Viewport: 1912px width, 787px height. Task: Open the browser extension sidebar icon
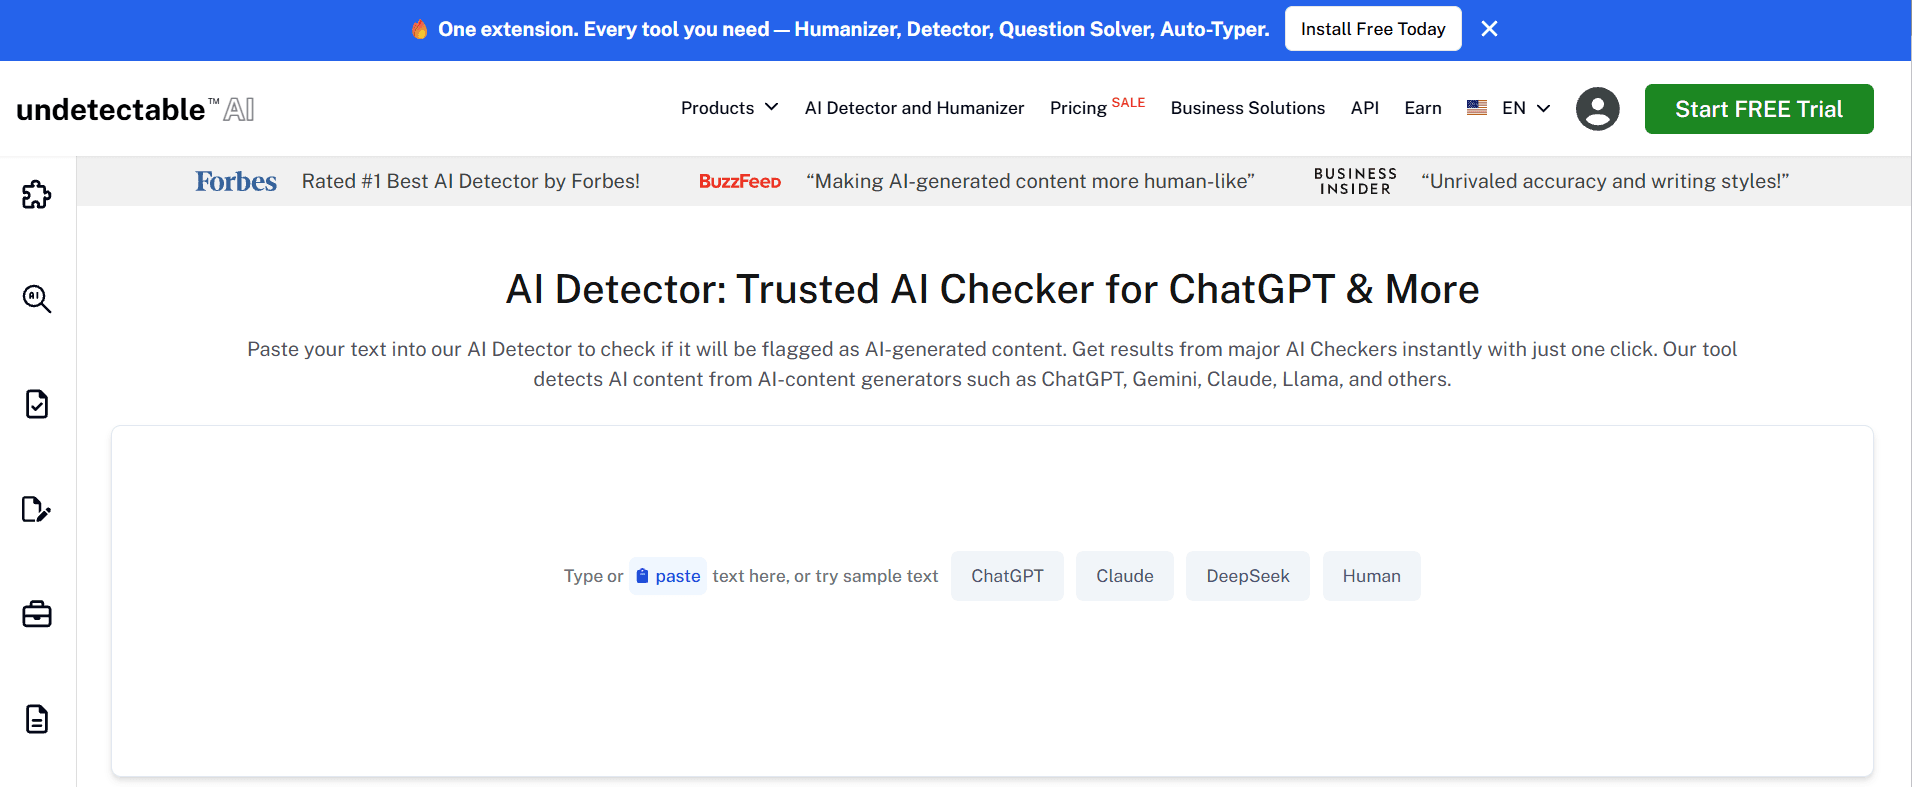point(37,194)
